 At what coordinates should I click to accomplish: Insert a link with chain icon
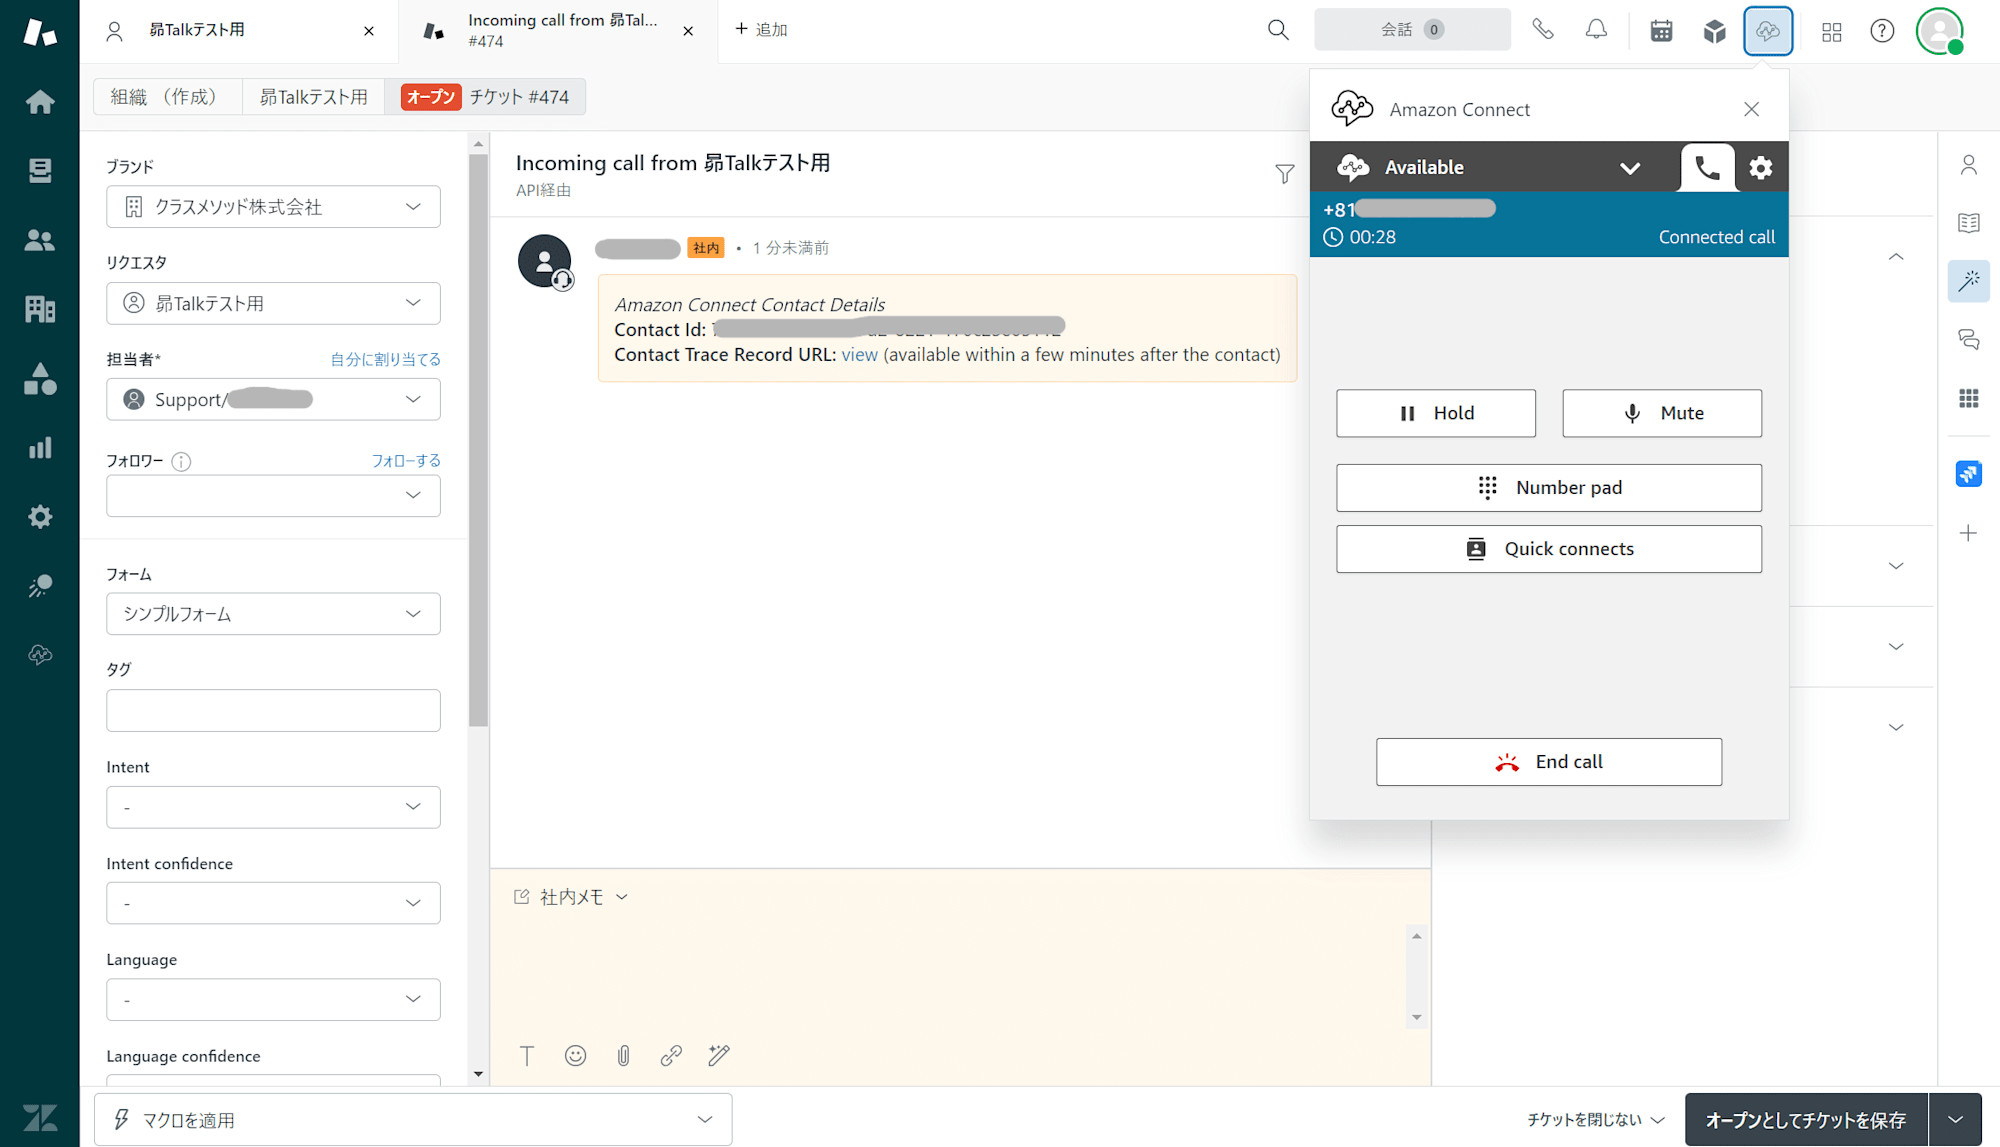coord(671,1056)
